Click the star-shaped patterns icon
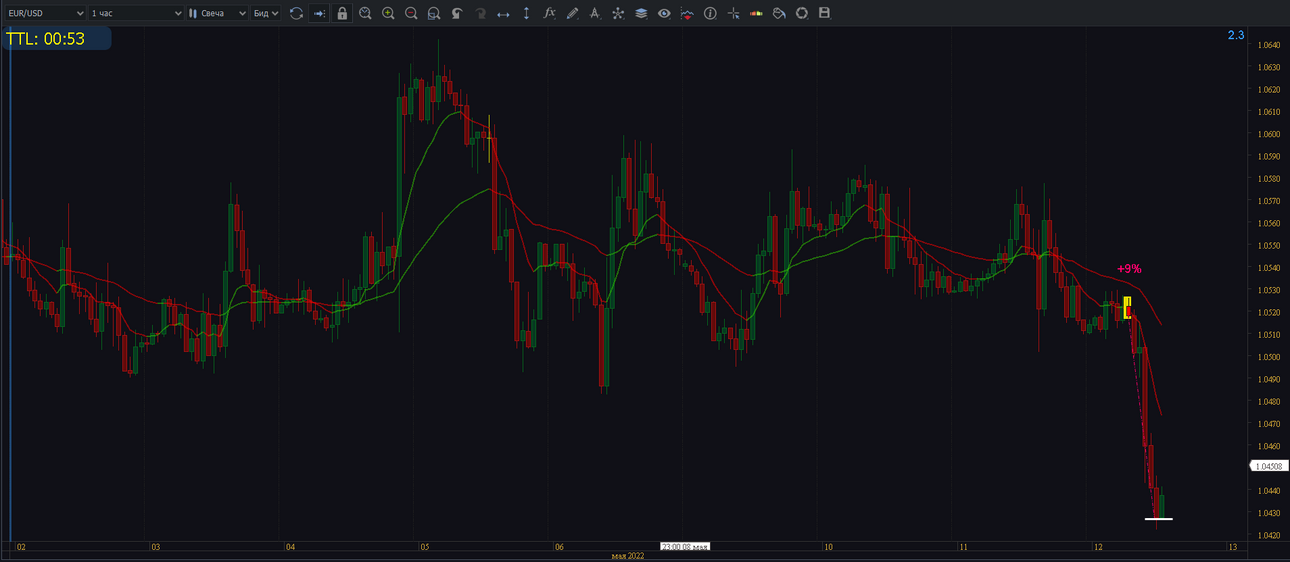This screenshot has width=1290, height=562. tap(618, 13)
